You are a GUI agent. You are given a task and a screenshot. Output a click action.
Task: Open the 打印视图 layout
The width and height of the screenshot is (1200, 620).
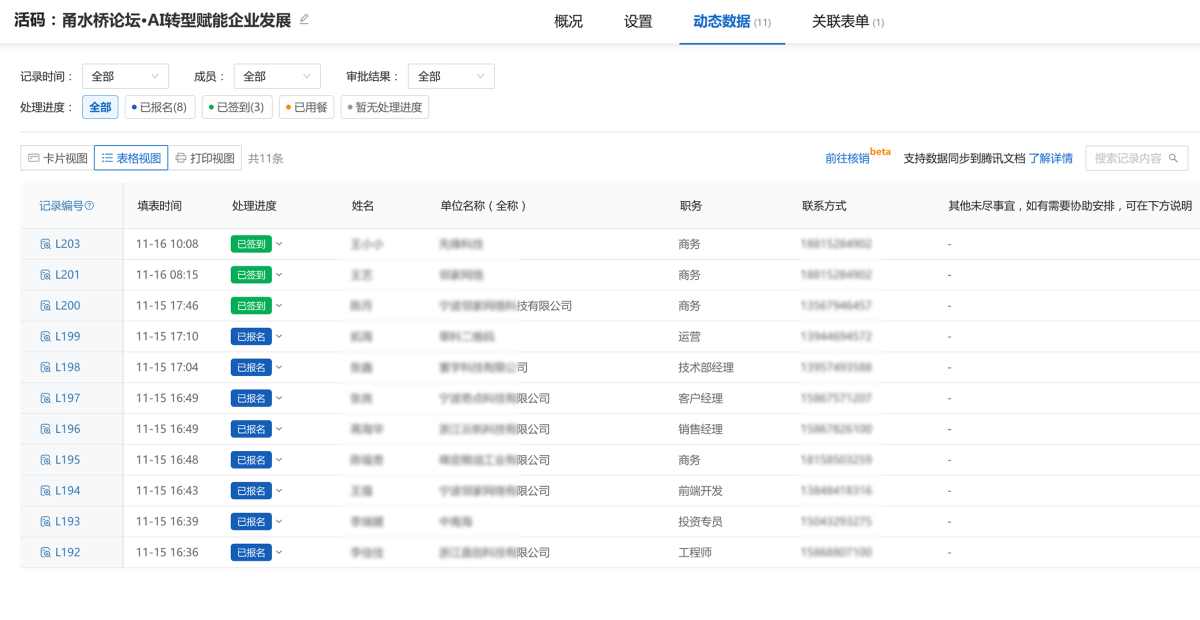coord(204,158)
